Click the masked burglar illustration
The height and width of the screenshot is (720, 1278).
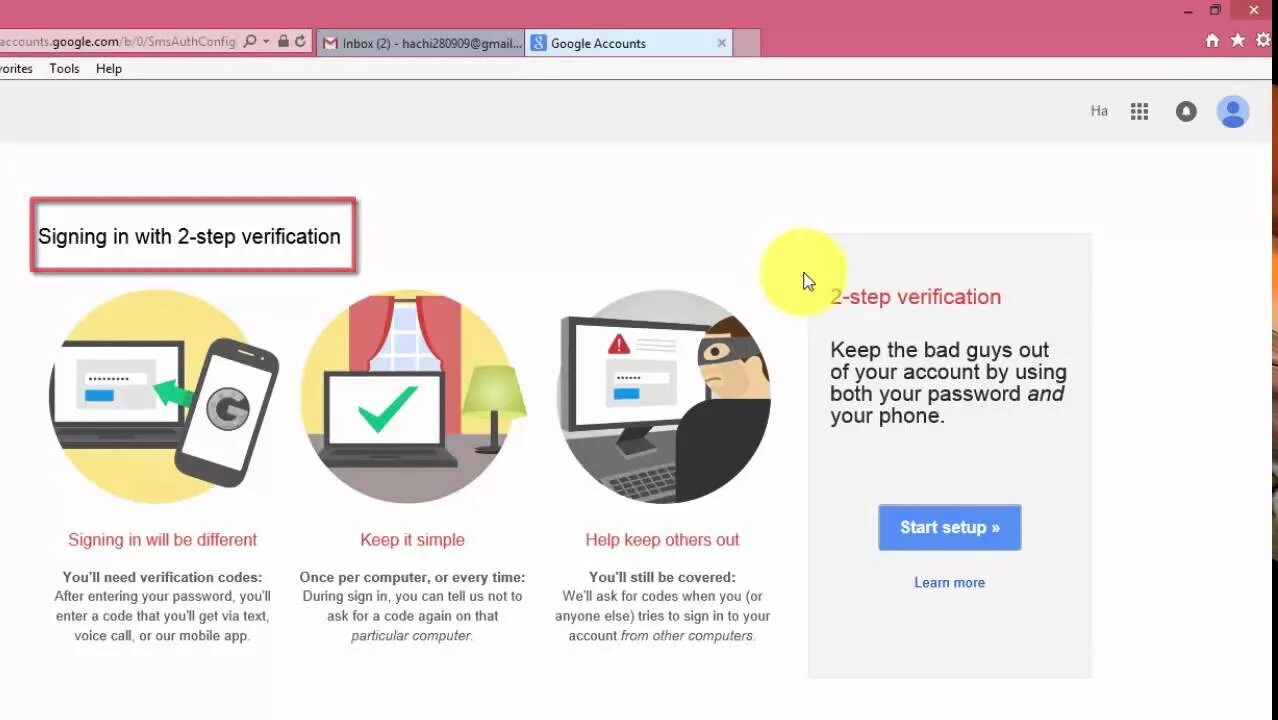(x=664, y=397)
